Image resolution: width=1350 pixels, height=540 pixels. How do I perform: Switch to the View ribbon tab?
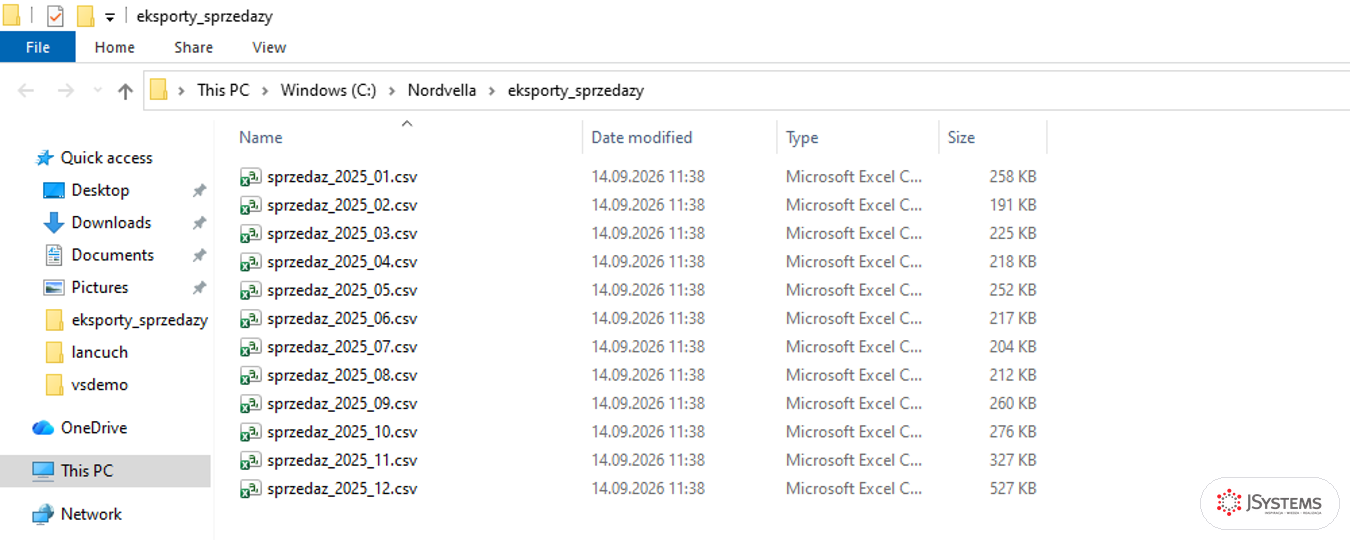[x=269, y=47]
